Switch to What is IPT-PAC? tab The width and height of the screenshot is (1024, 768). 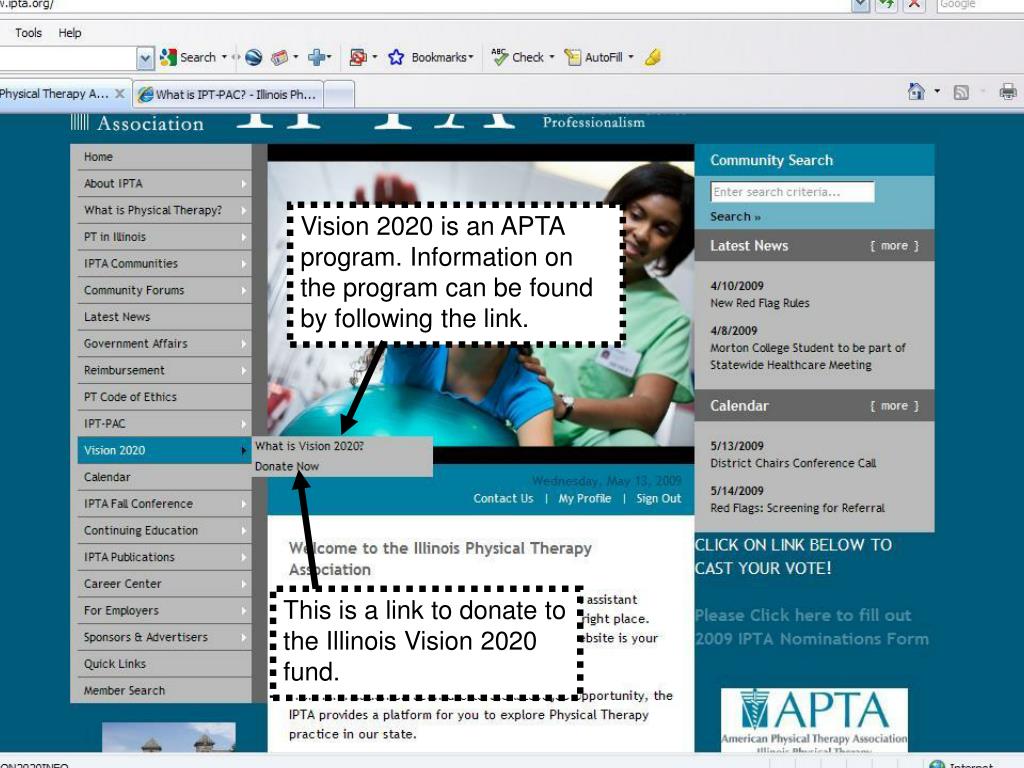click(227, 95)
